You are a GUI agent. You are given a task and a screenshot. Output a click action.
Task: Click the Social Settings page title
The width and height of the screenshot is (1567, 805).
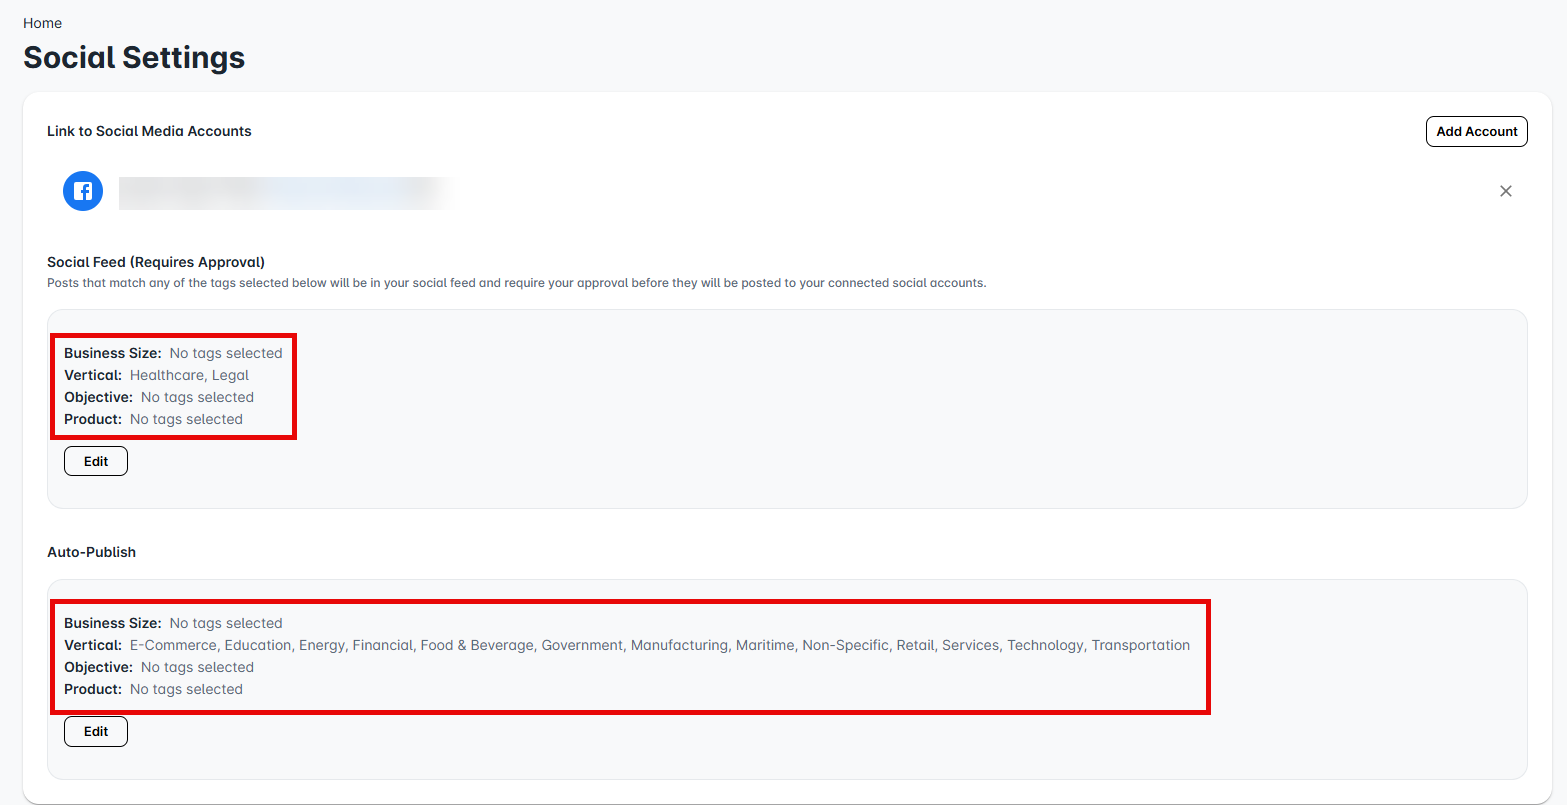pos(134,58)
